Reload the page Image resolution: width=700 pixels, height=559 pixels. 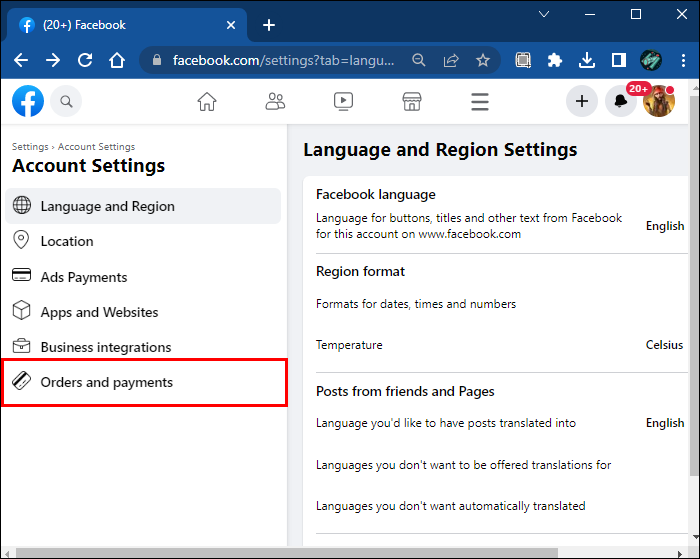[85, 60]
